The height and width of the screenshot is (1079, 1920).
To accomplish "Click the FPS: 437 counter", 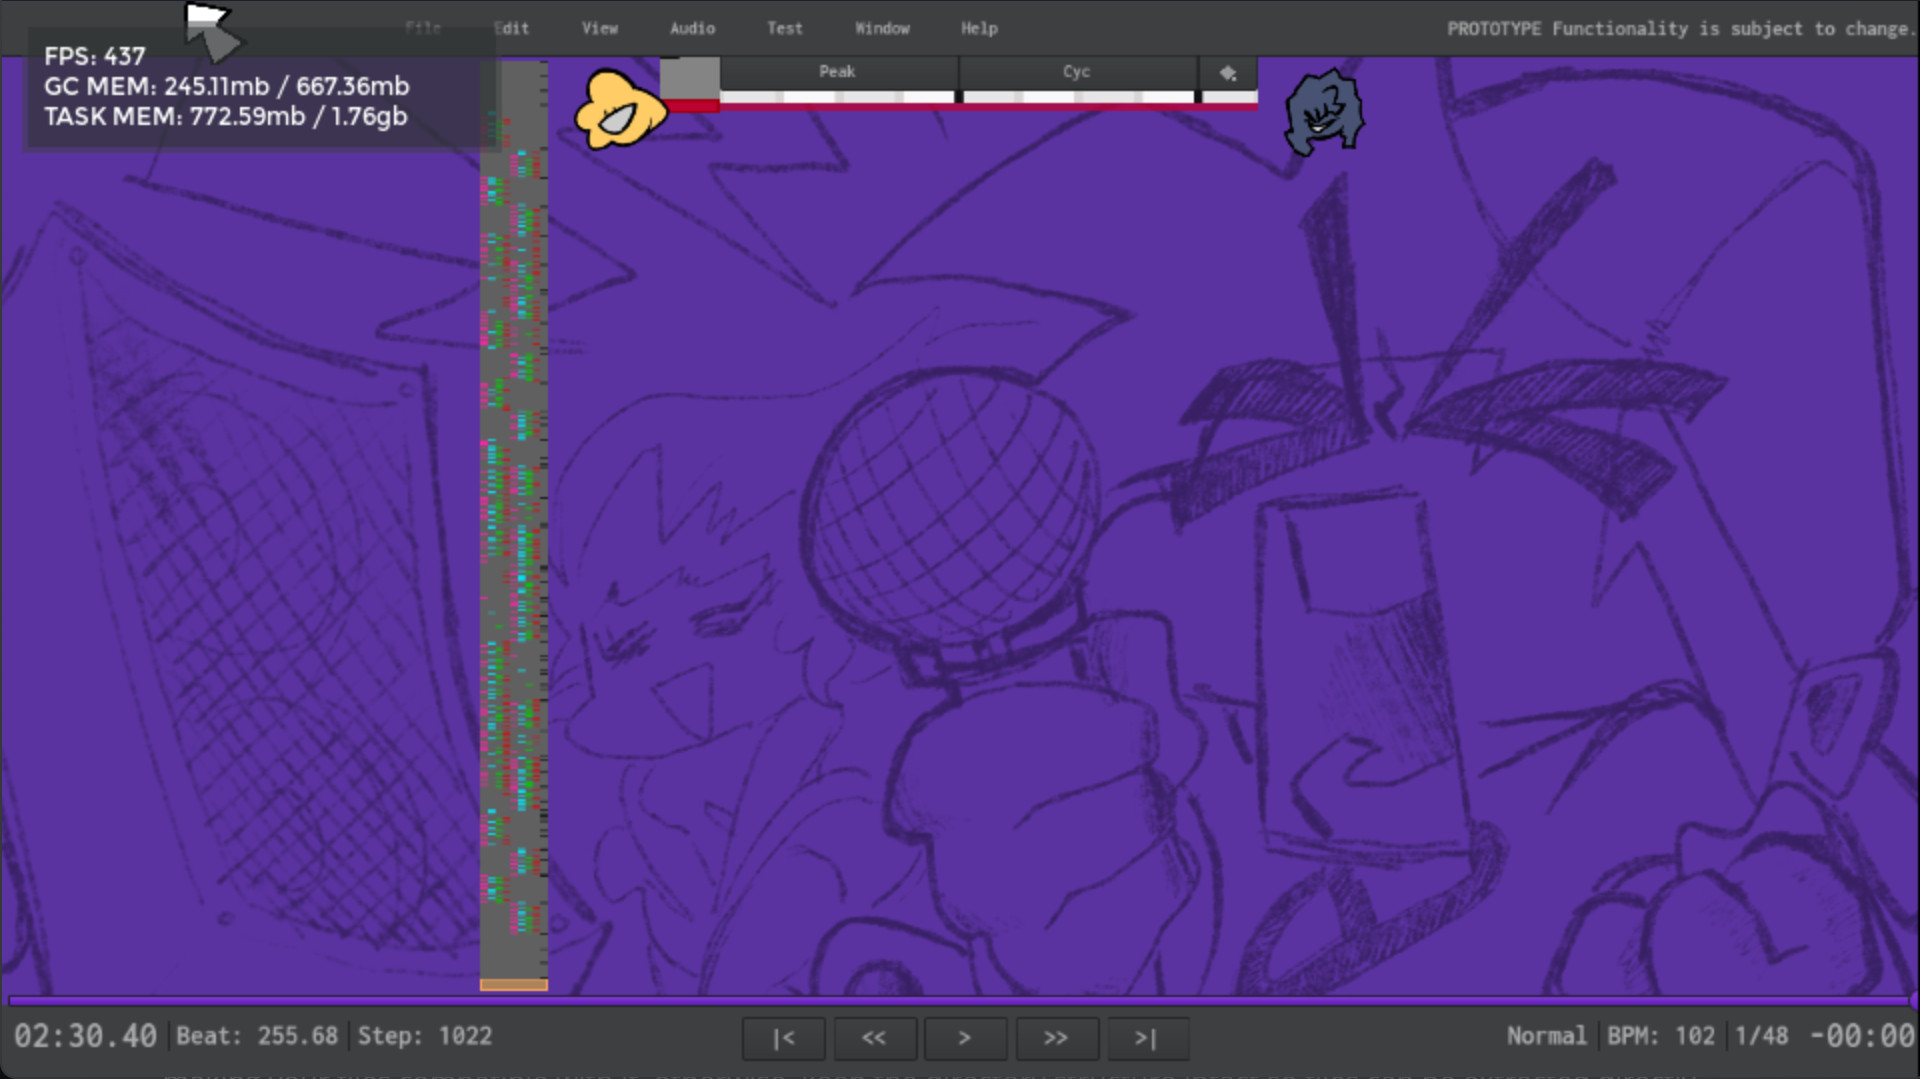I will (95, 56).
